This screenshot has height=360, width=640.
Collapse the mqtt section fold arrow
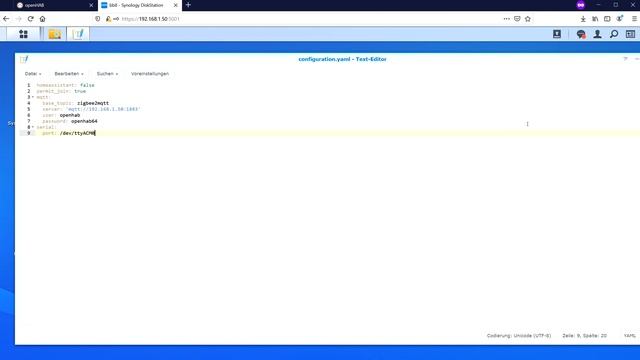[x=33, y=97]
